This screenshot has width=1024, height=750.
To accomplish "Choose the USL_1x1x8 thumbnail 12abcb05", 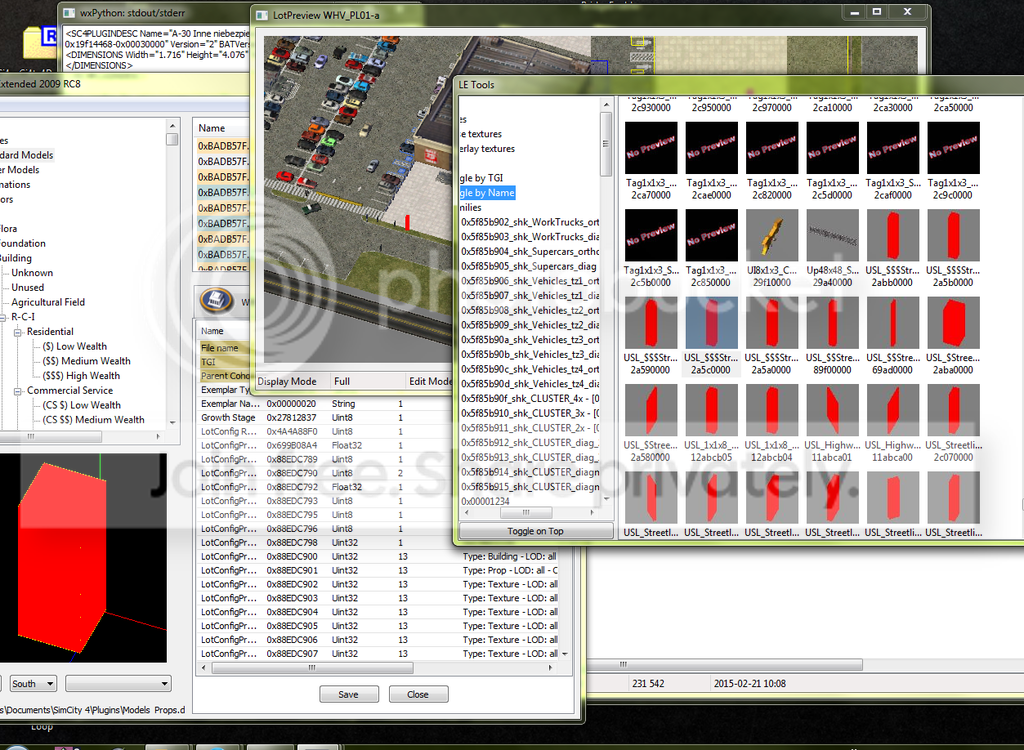I will coord(711,410).
